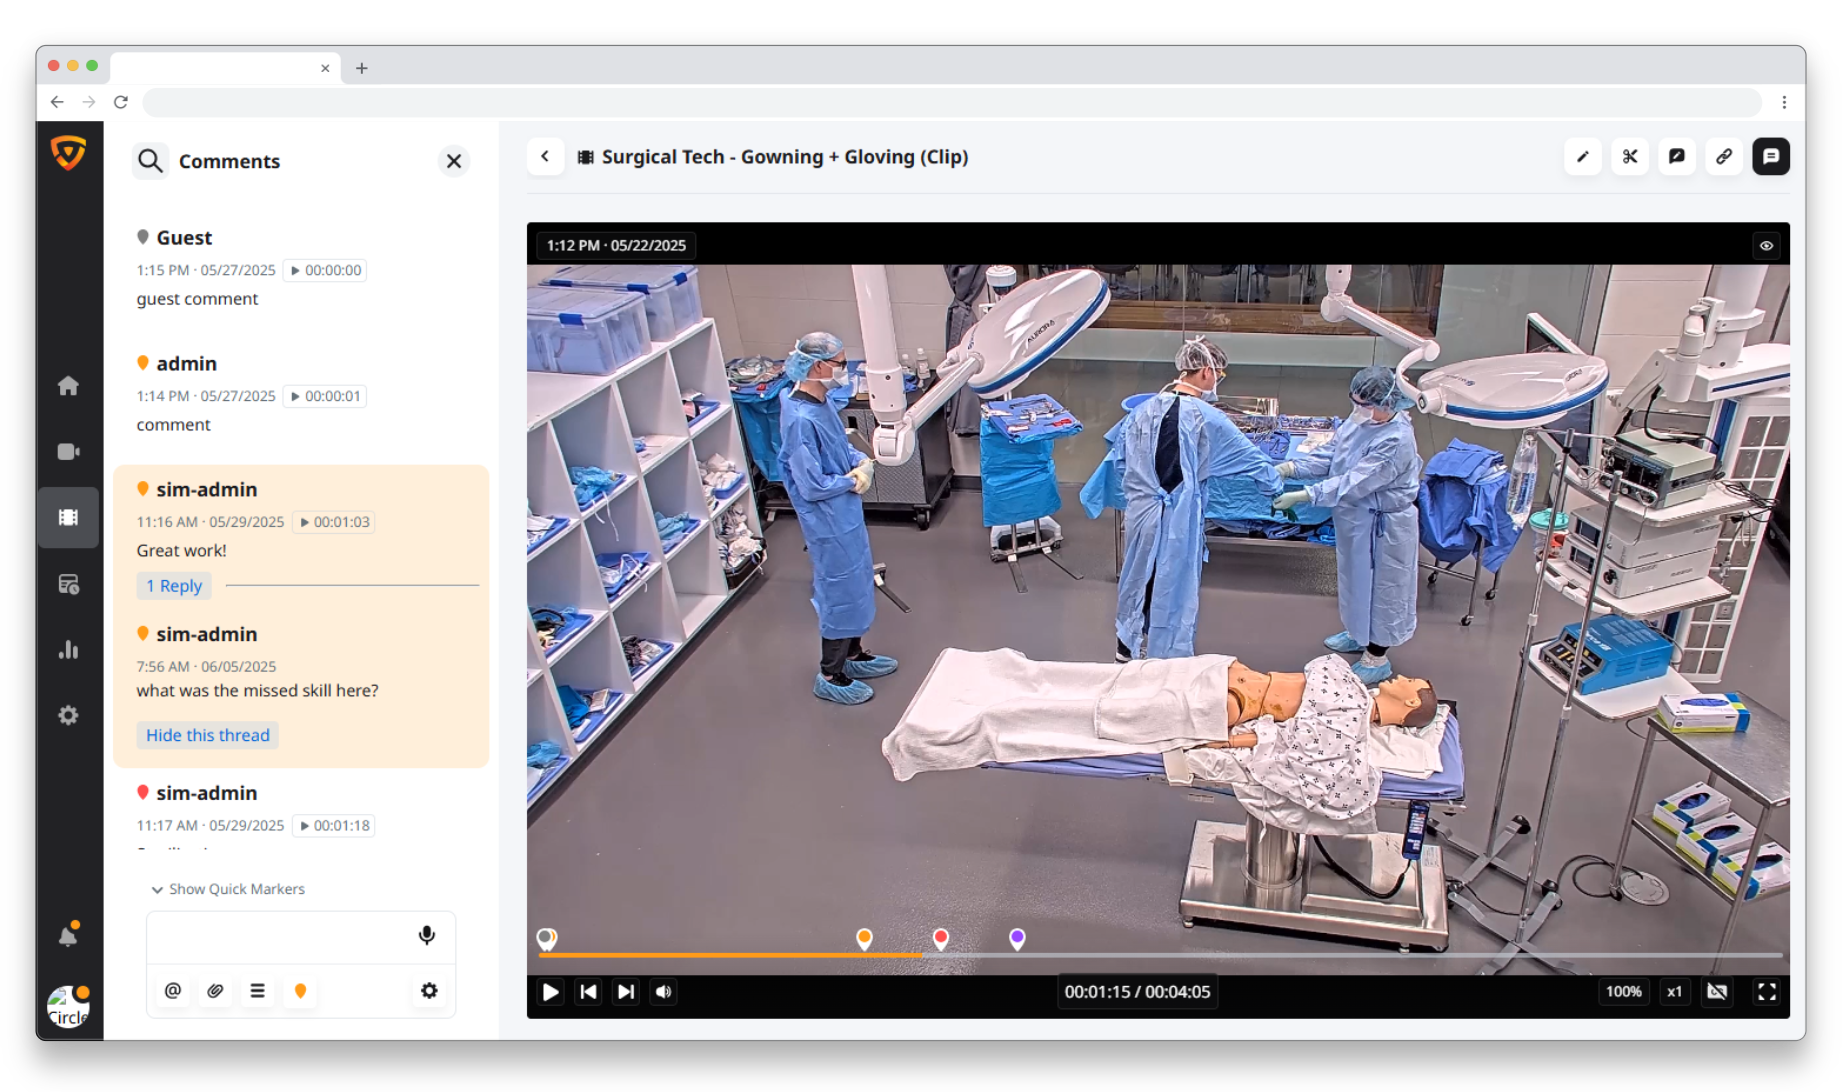The image size is (1842, 1092).
Task: Jump to timestamp 00:01:18 in the sim-admin comment
Action: [334, 826]
